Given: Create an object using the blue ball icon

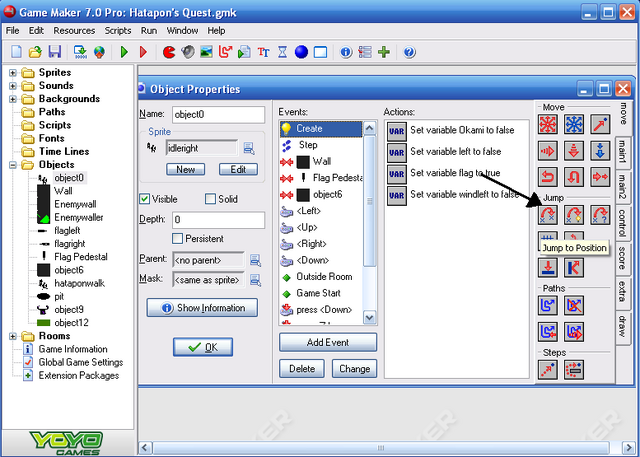Looking at the screenshot, I should pyautogui.click(x=301, y=52).
